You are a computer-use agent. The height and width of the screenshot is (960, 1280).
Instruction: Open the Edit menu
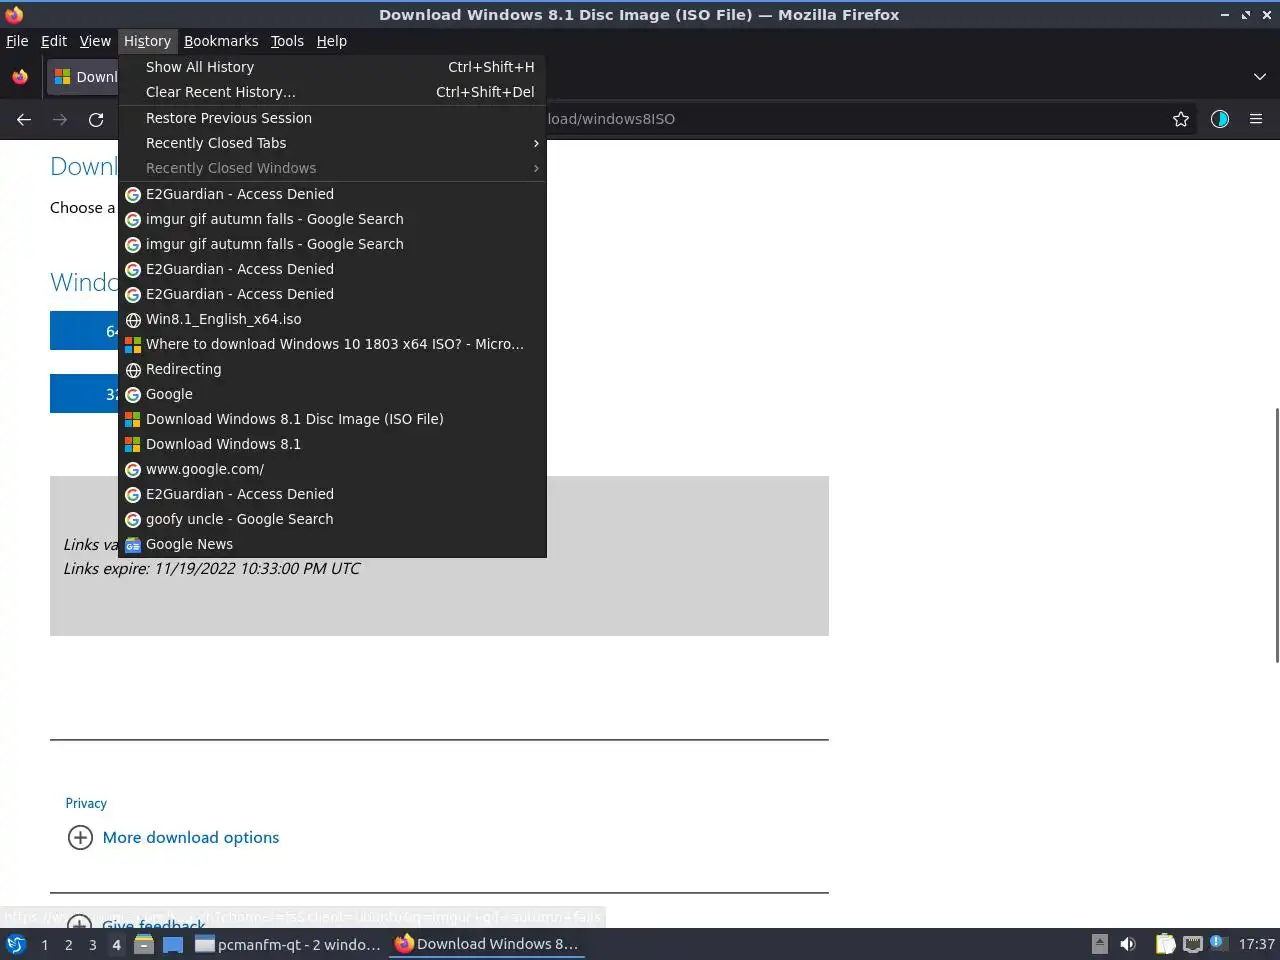[x=54, y=41]
